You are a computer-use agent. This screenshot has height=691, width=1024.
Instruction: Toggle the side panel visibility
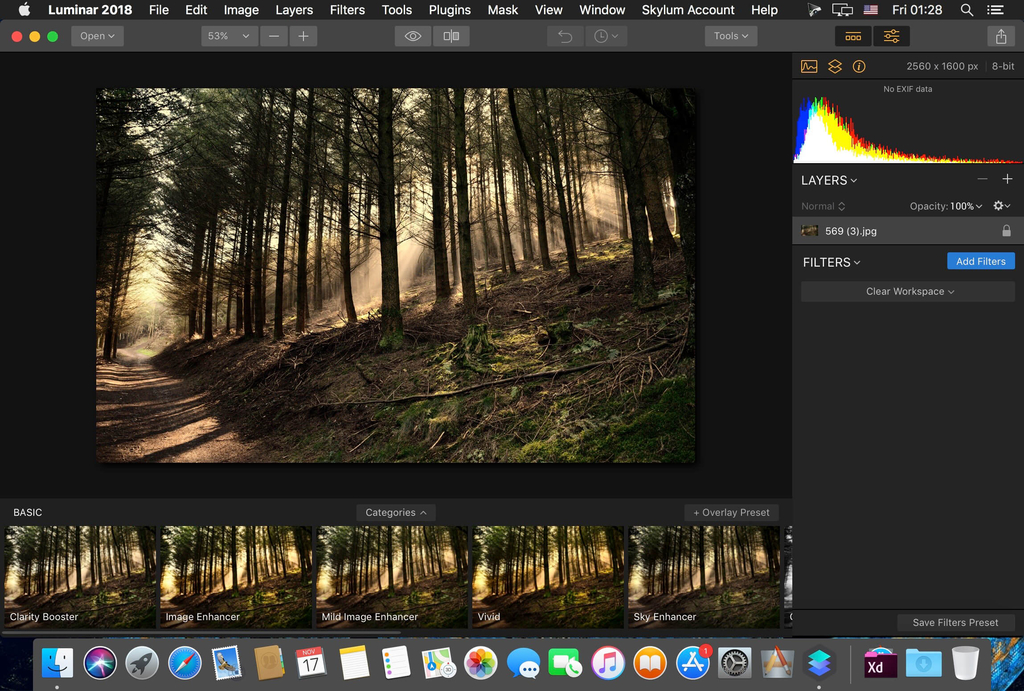tap(891, 36)
